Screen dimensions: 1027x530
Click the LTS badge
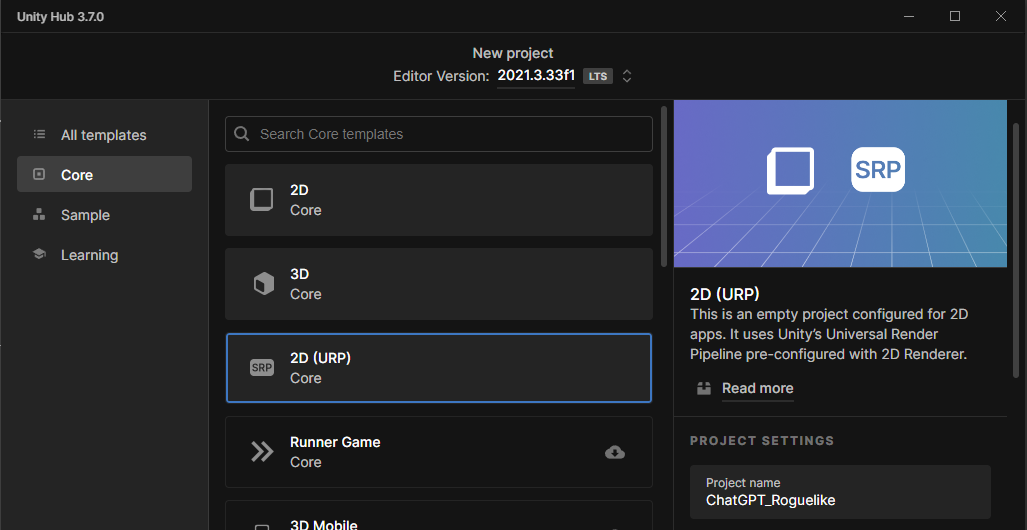click(x=598, y=76)
